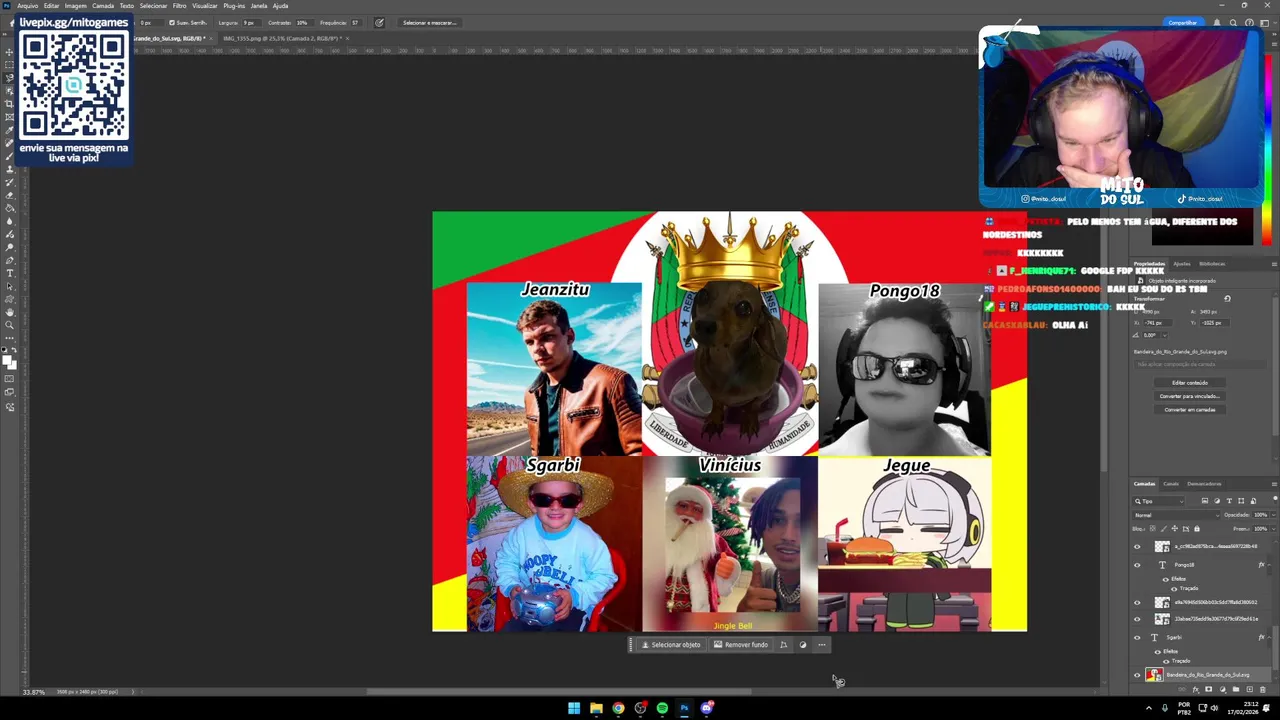Switch to the Canais tab
1280x720 pixels.
(x=1171, y=484)
